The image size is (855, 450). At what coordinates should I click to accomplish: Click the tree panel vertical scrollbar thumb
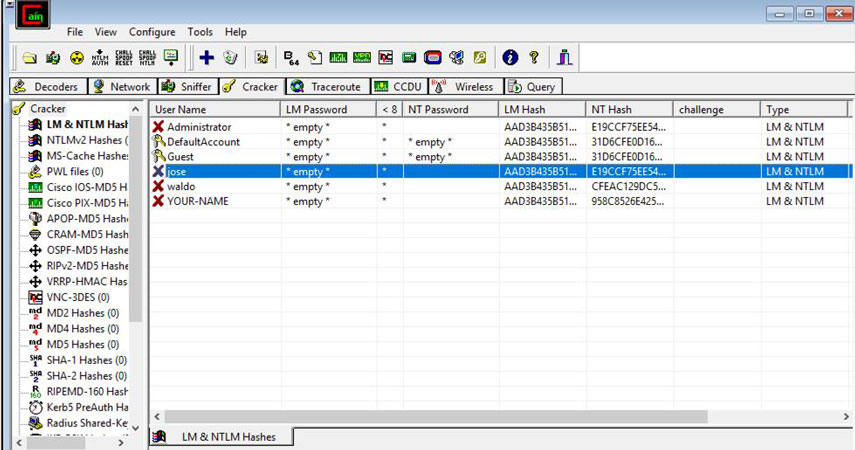(x=136, y=218)
